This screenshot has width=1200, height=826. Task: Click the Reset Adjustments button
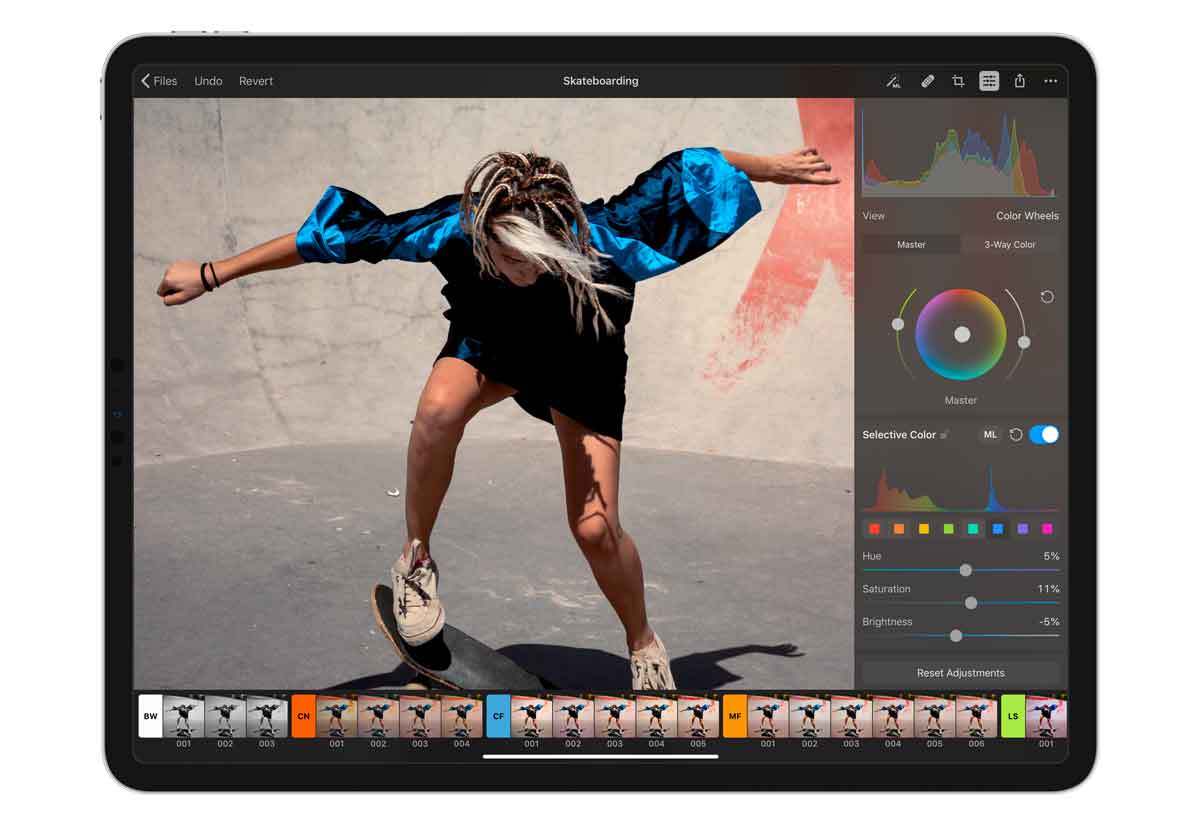point(960,673)
